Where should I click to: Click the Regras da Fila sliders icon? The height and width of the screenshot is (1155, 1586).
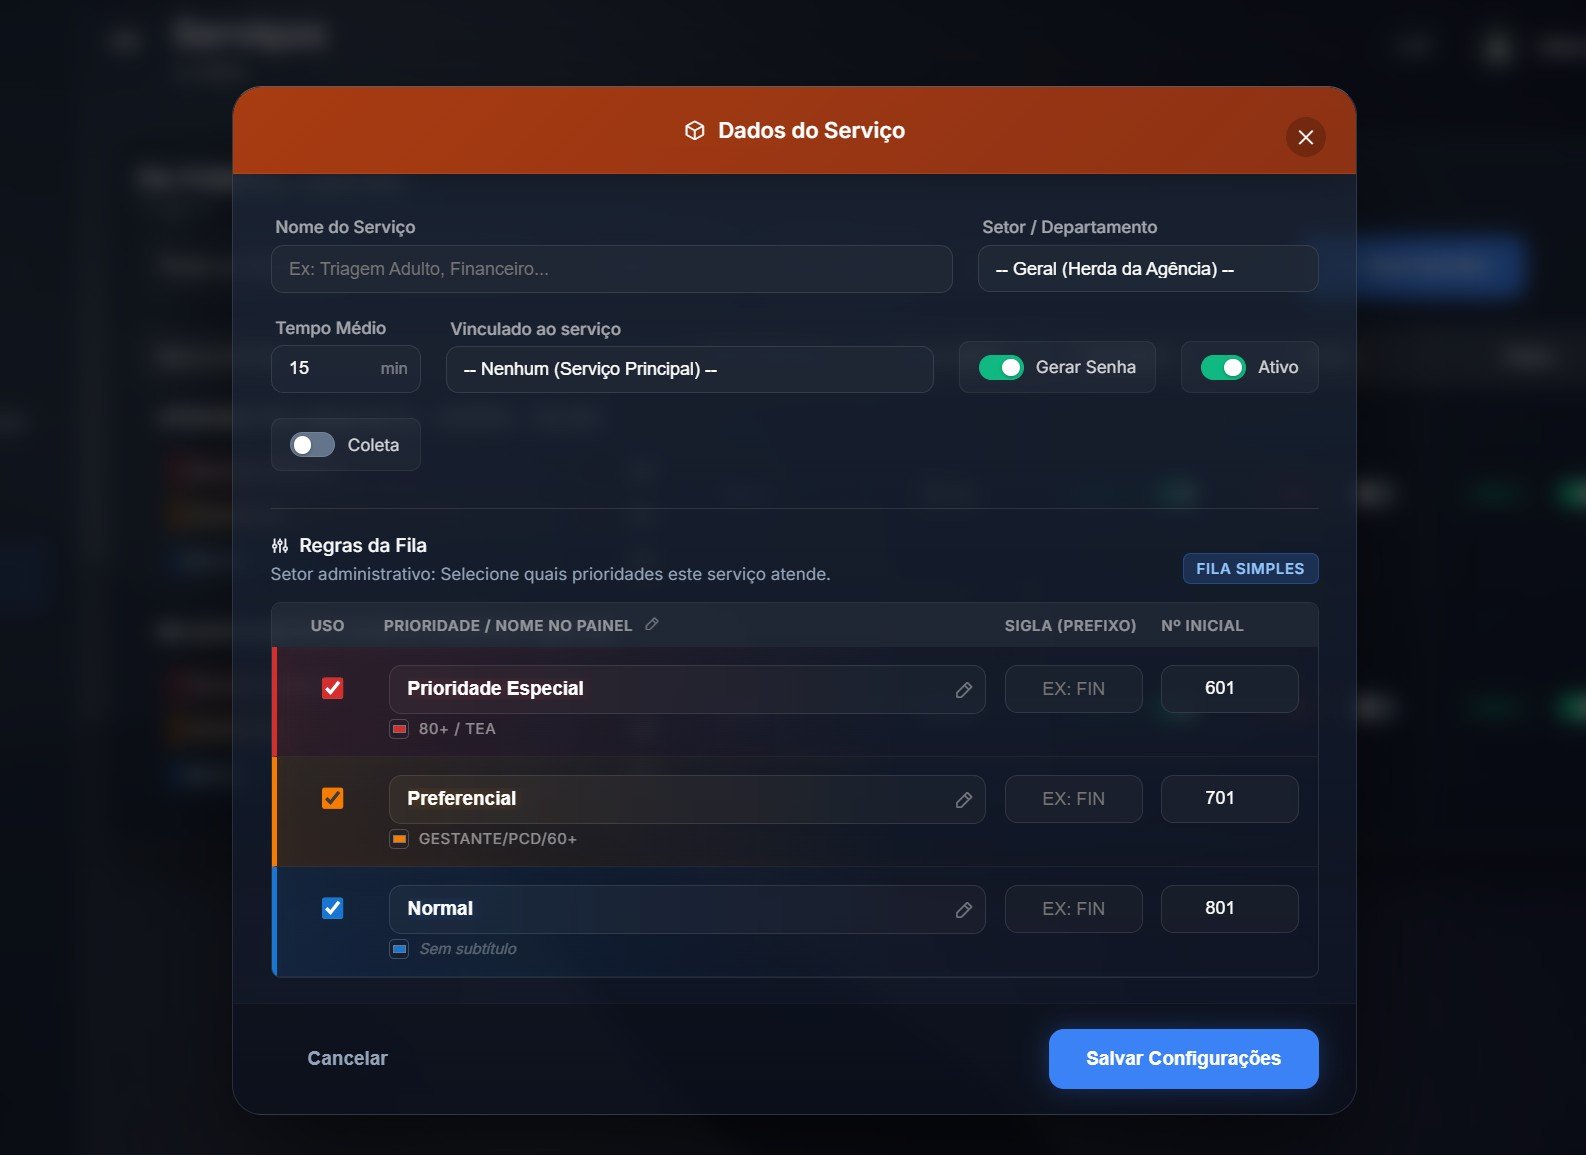coord(280,546)
